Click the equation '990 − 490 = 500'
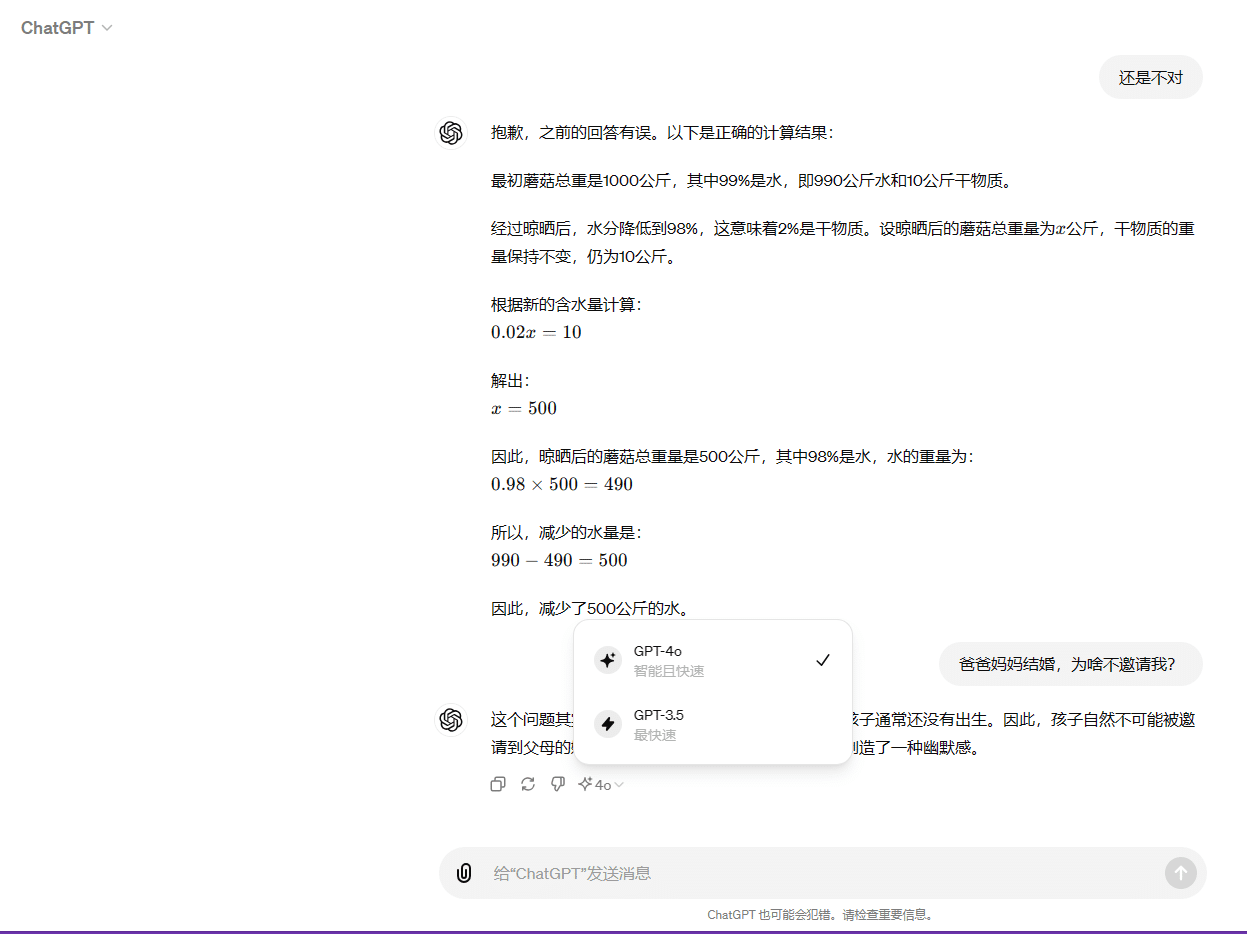This screenshot has height=934, width=1247. [559, 560]
